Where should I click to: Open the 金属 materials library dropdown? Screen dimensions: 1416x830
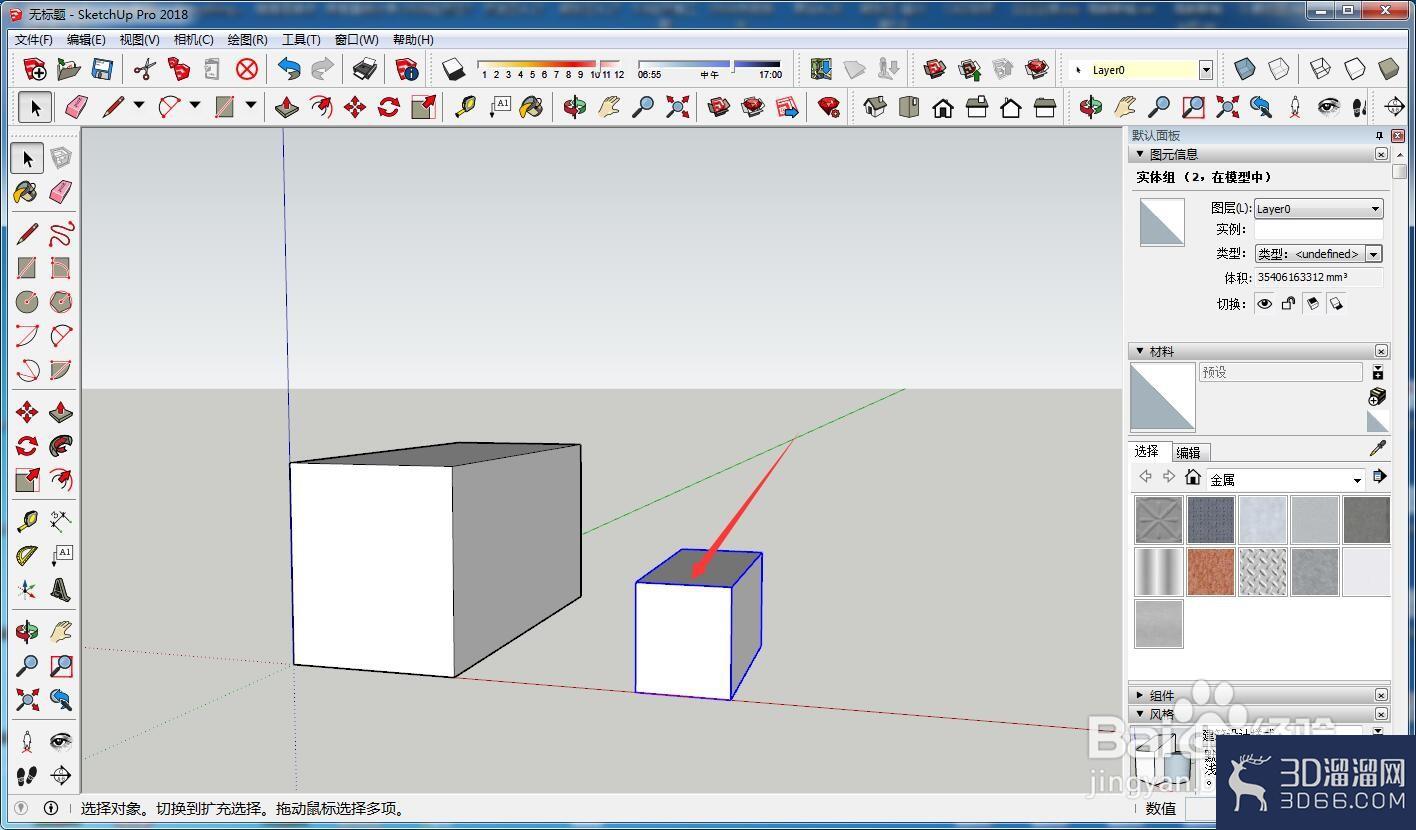click(x=1286, y=479)
